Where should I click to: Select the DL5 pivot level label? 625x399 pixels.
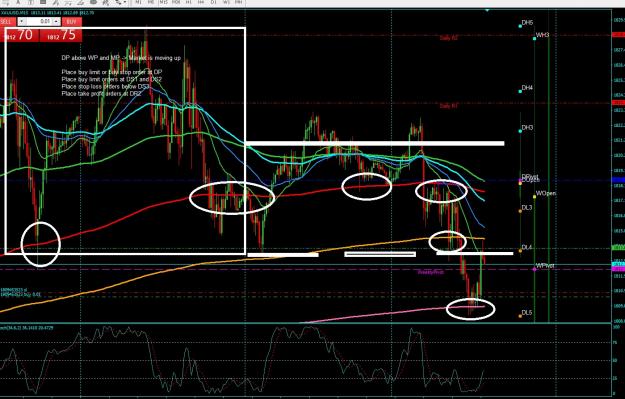(527, 313)
